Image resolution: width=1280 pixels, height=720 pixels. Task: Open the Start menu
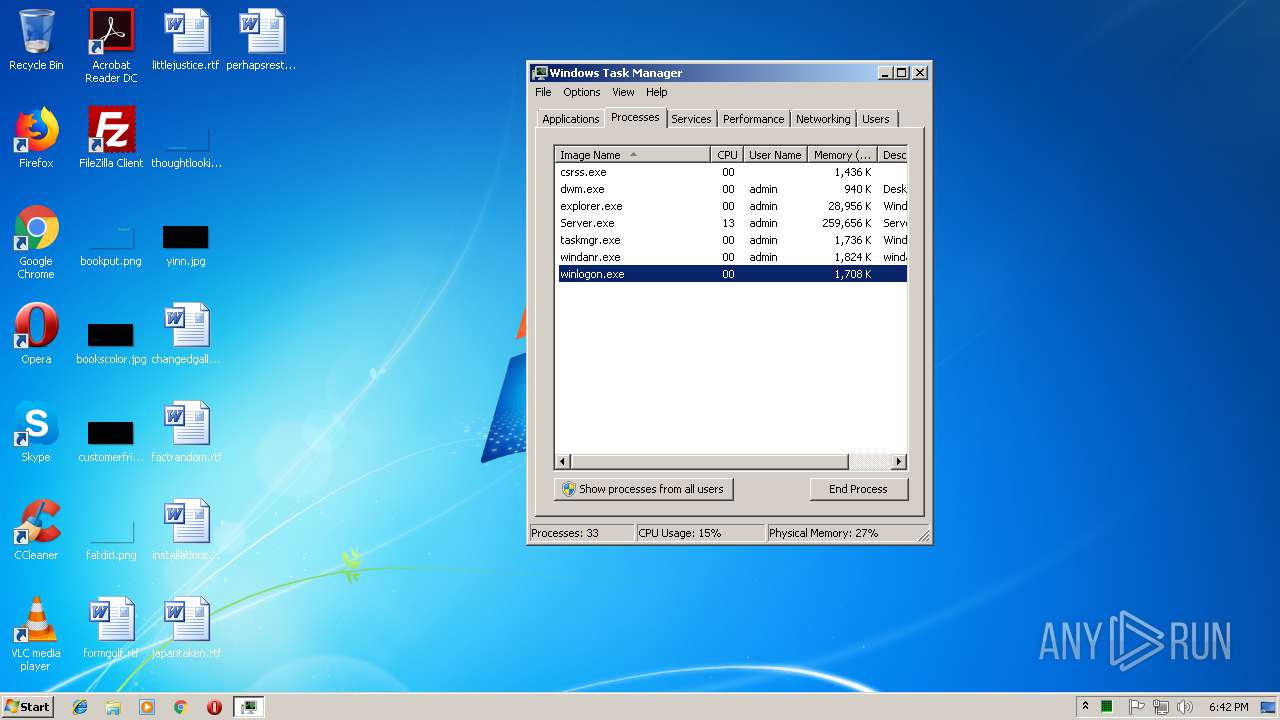[27, 707]
